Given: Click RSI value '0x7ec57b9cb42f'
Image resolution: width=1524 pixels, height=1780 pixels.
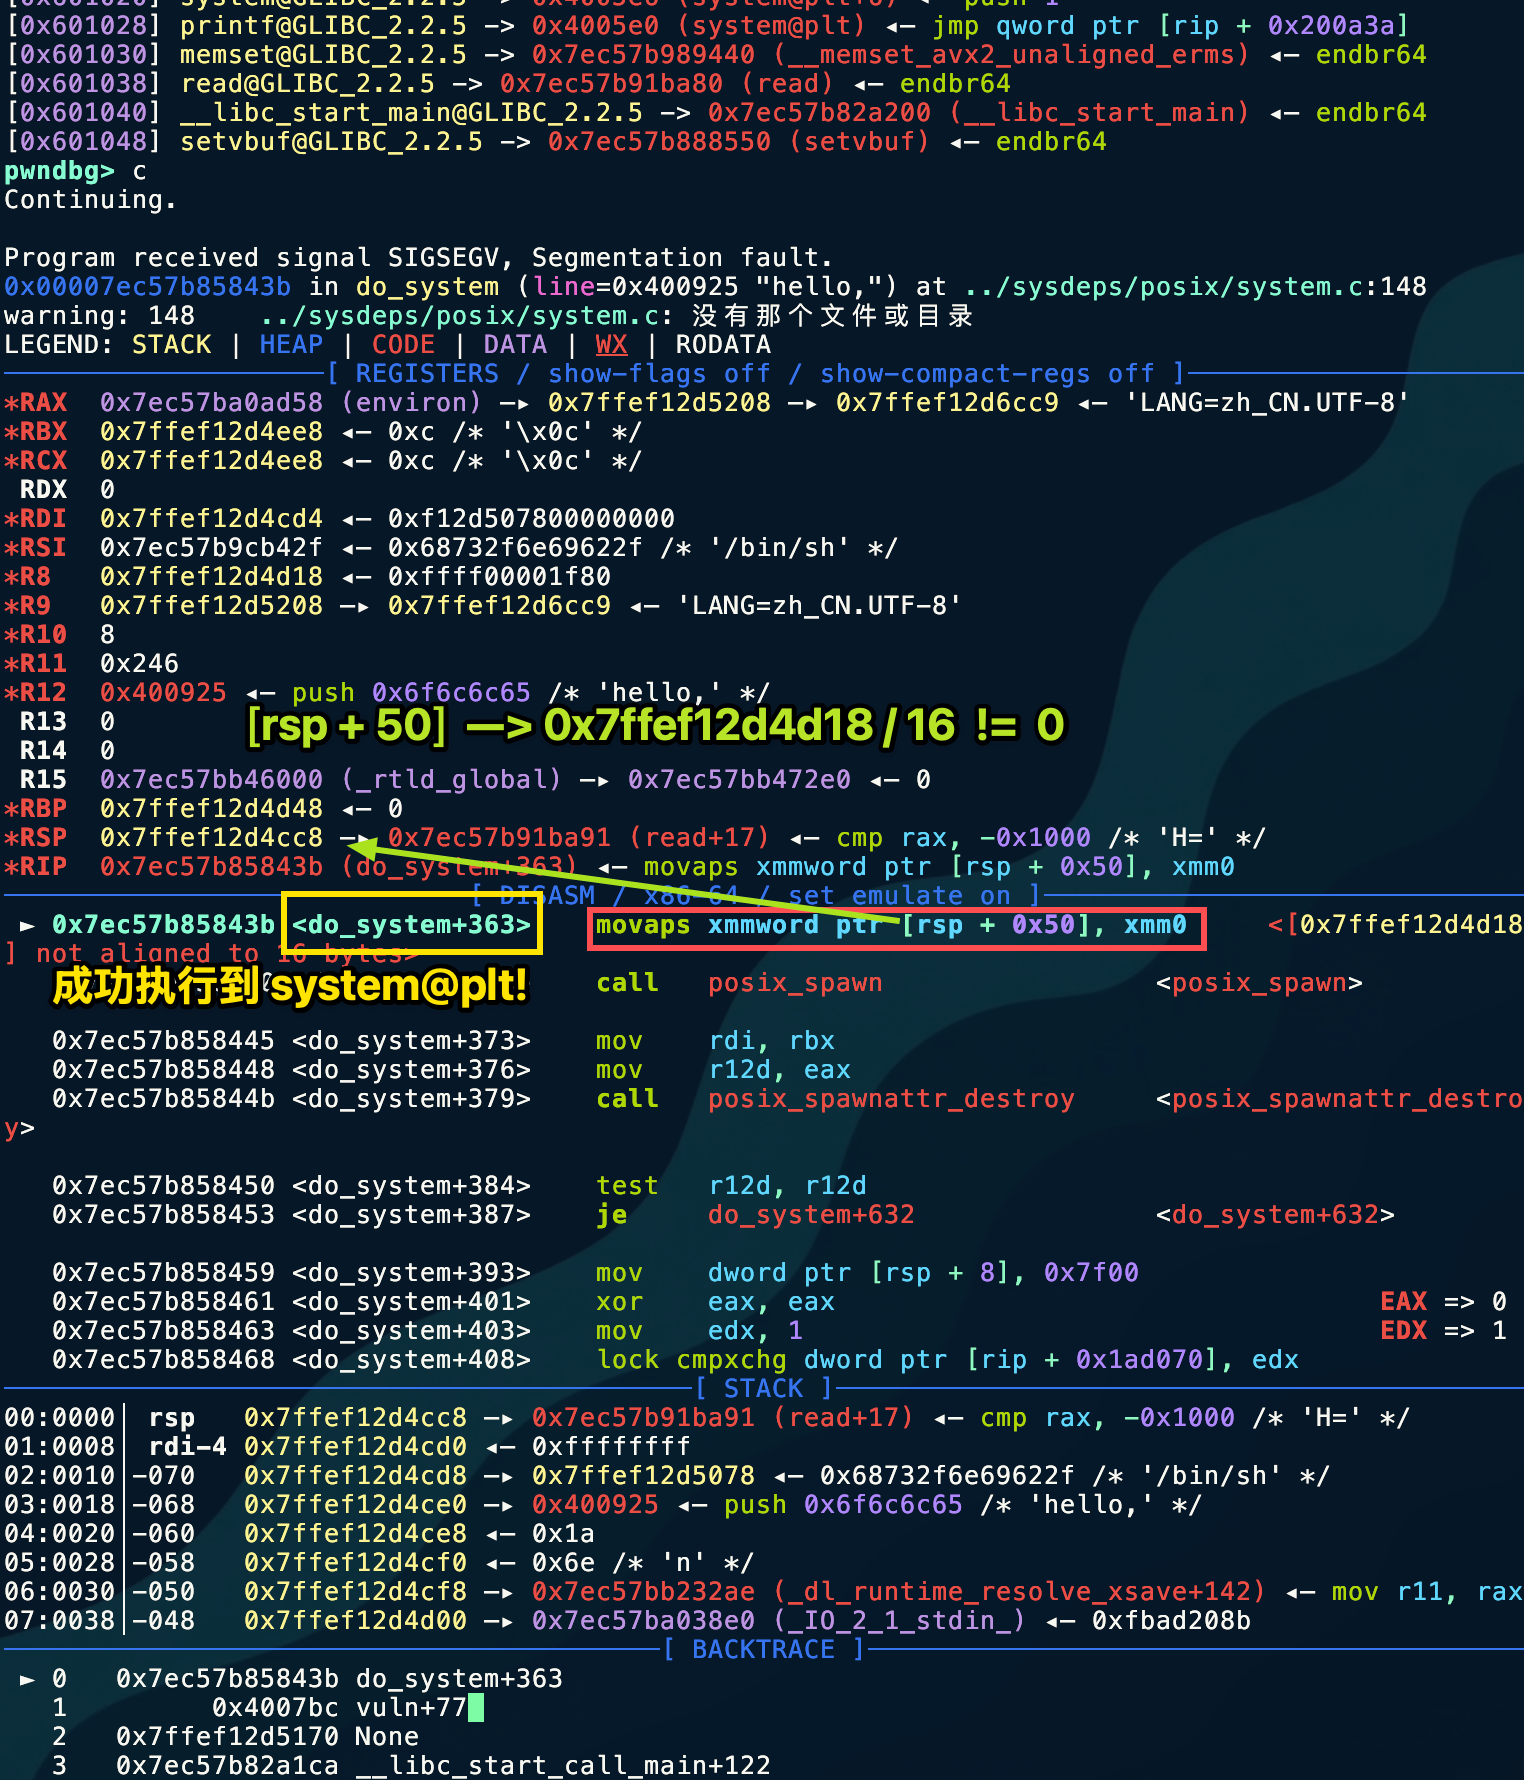Looking at the screenshot, I should (211, 548).
